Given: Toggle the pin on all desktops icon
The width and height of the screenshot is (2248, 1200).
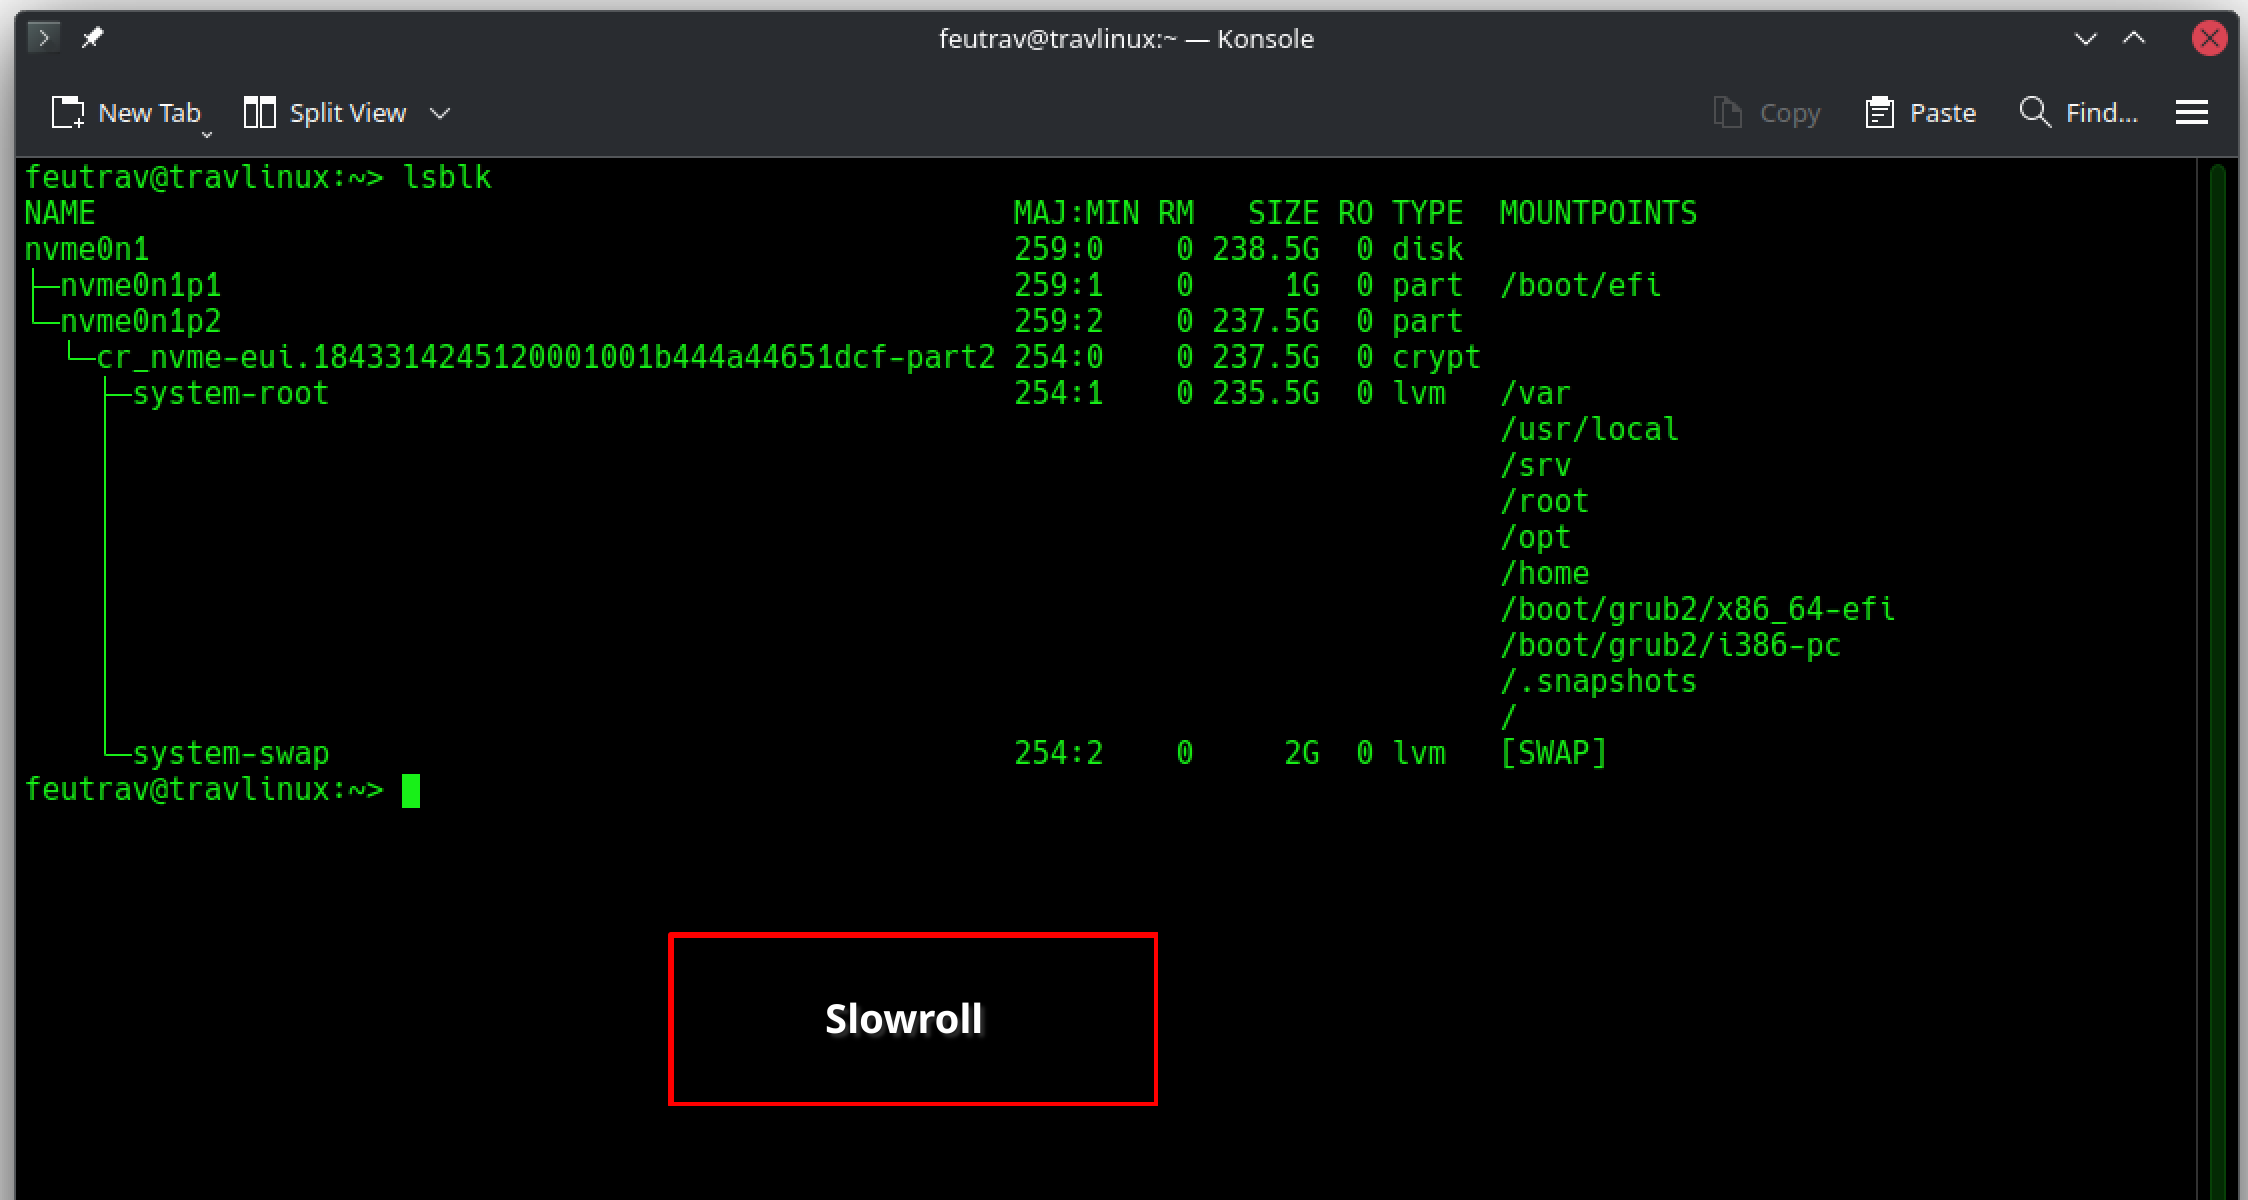Looking at the screenshot, I should [93, 38].
